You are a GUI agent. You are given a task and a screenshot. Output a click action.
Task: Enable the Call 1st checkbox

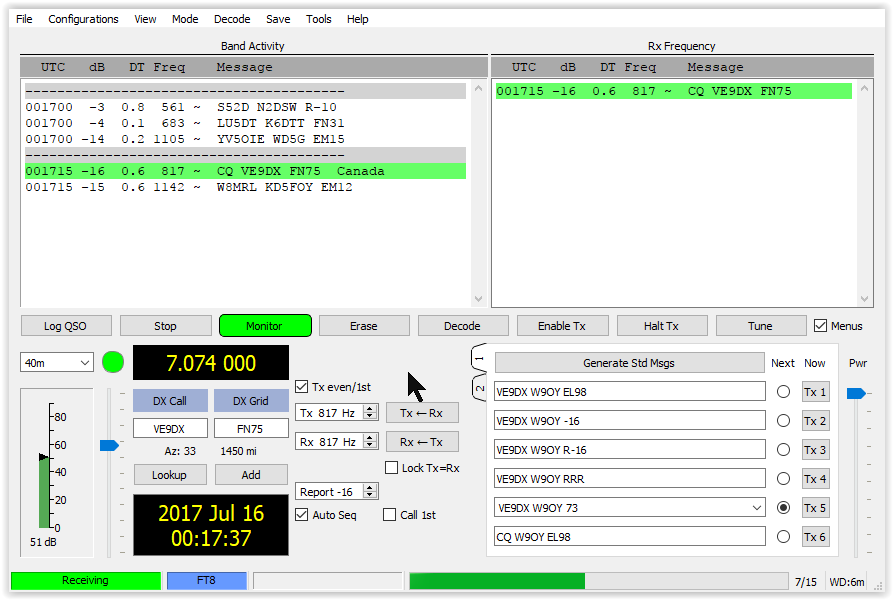pos(390,514)
